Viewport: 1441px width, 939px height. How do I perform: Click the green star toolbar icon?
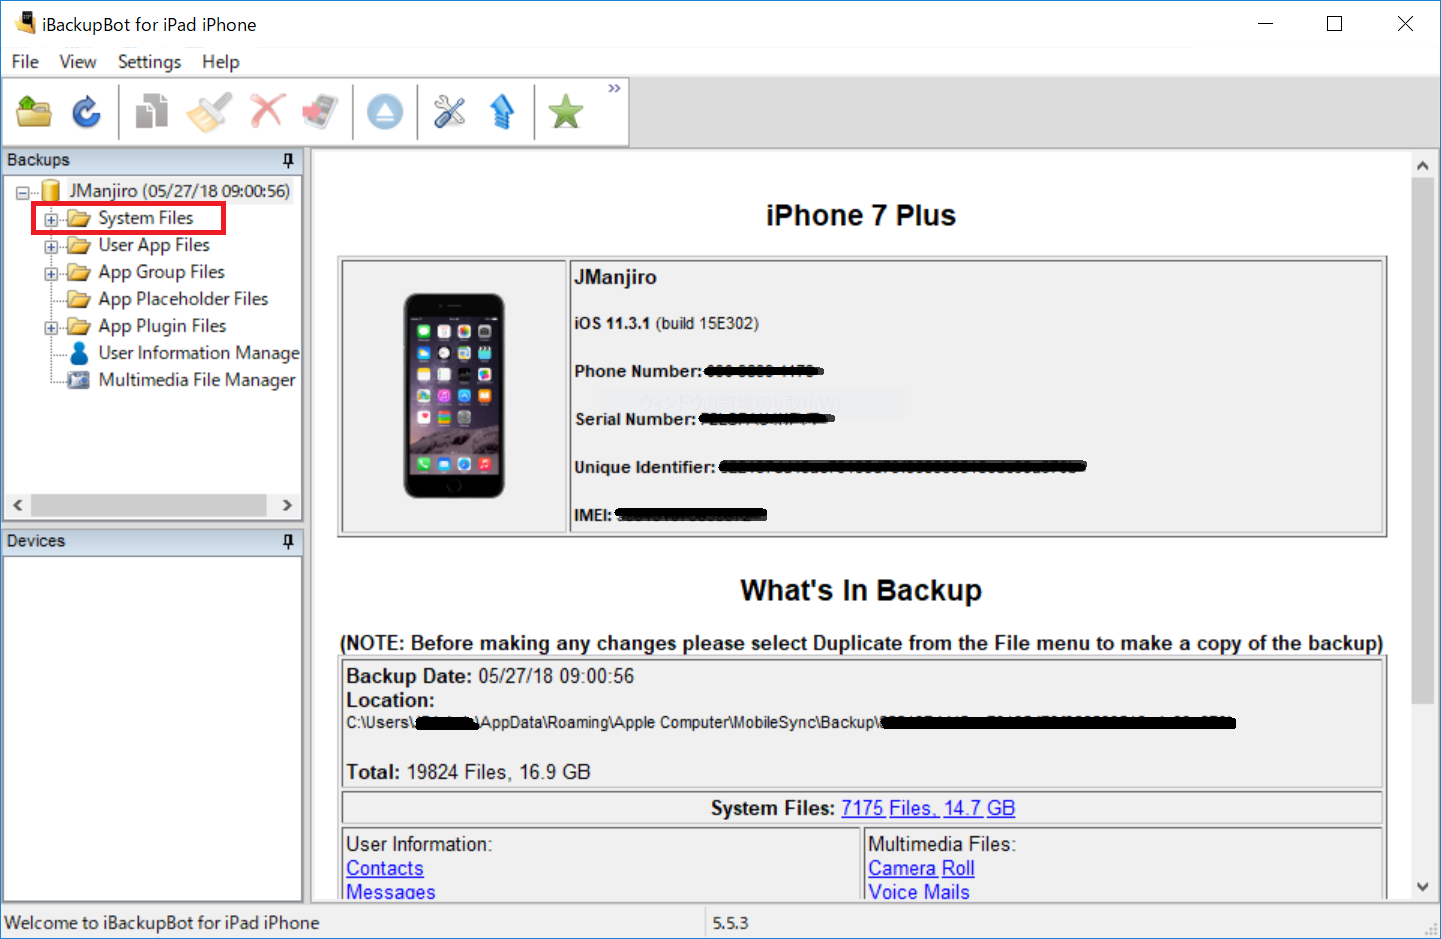point(566,111)
